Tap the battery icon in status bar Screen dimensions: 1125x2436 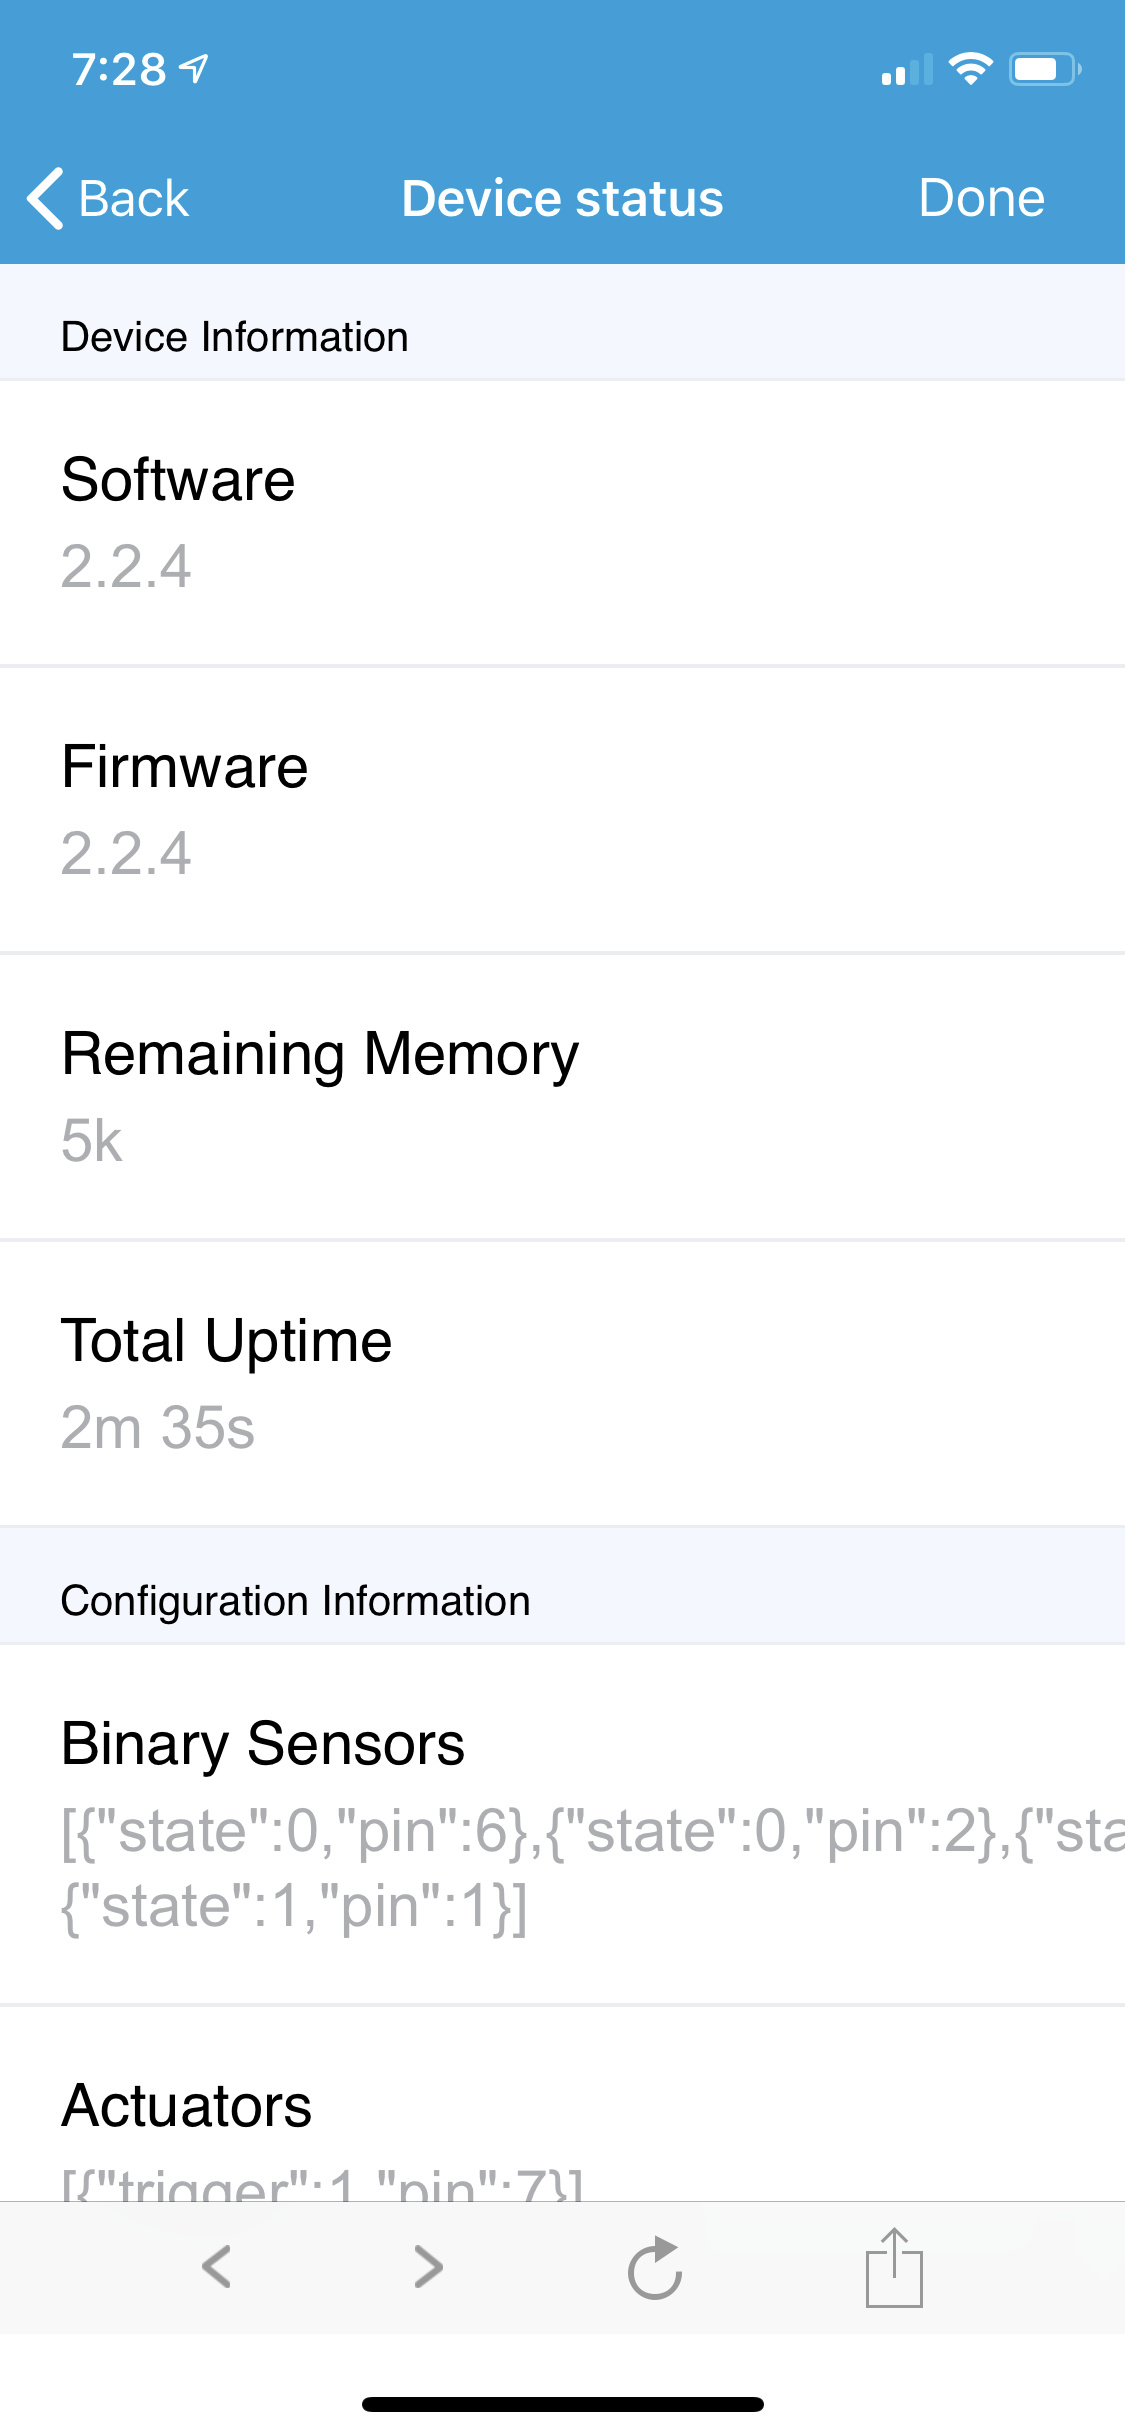[x=1042, y=67]
